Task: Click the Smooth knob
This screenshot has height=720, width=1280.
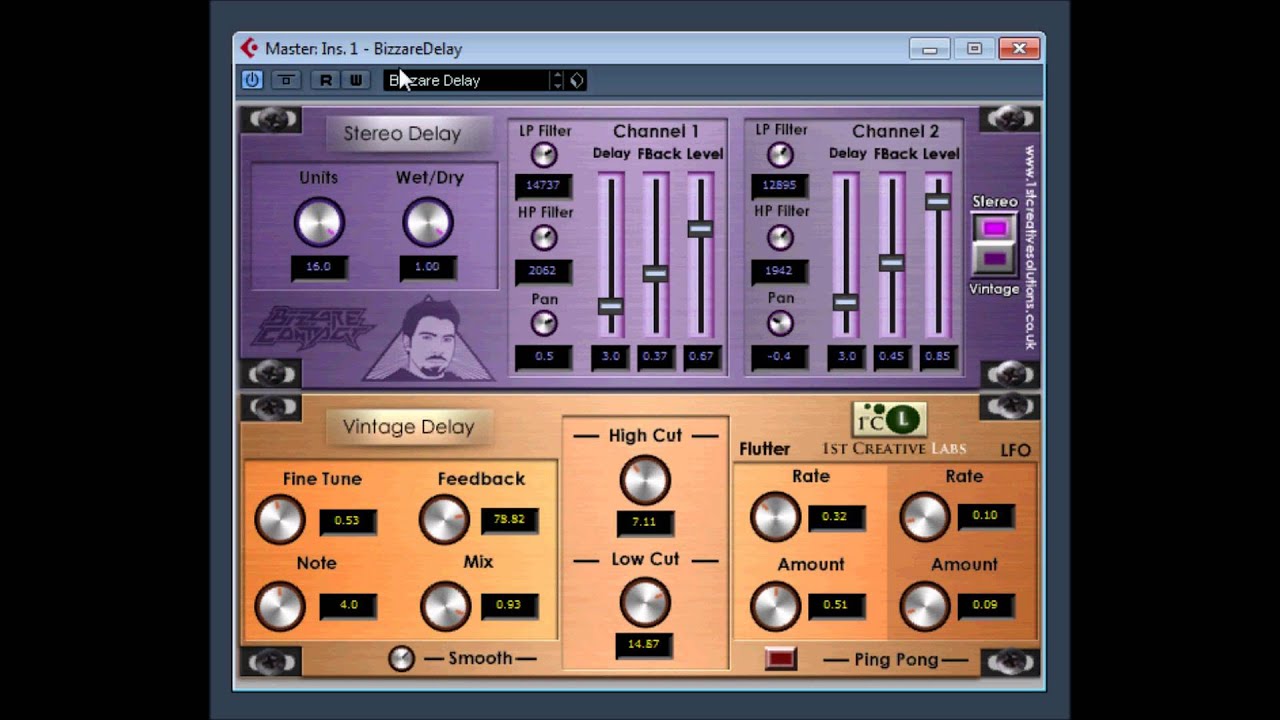Action: (x=401, y=658)
